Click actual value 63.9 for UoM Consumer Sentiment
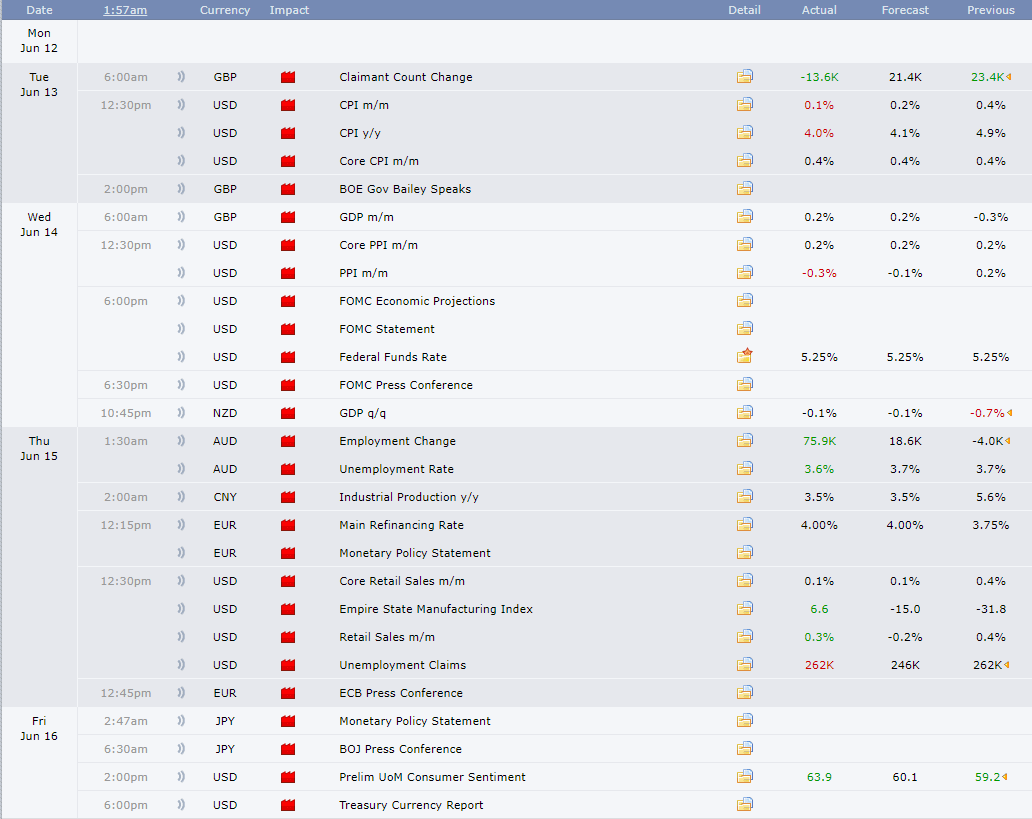The width and height of the screenshot is (1032, 819). click(819, 777)
